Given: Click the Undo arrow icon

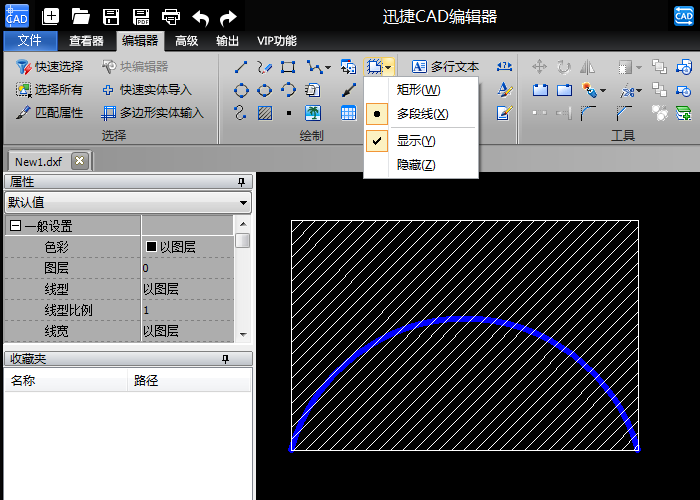Looking at the screenshot, I should pyautogui.click(x=201, y=17).
